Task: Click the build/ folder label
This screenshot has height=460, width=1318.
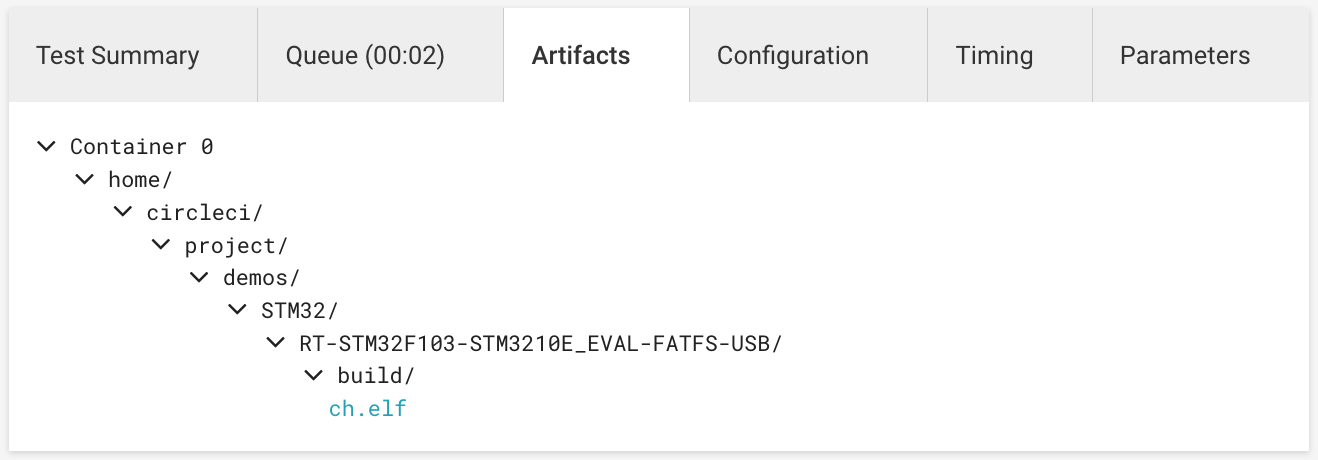Action: (376, 377)
